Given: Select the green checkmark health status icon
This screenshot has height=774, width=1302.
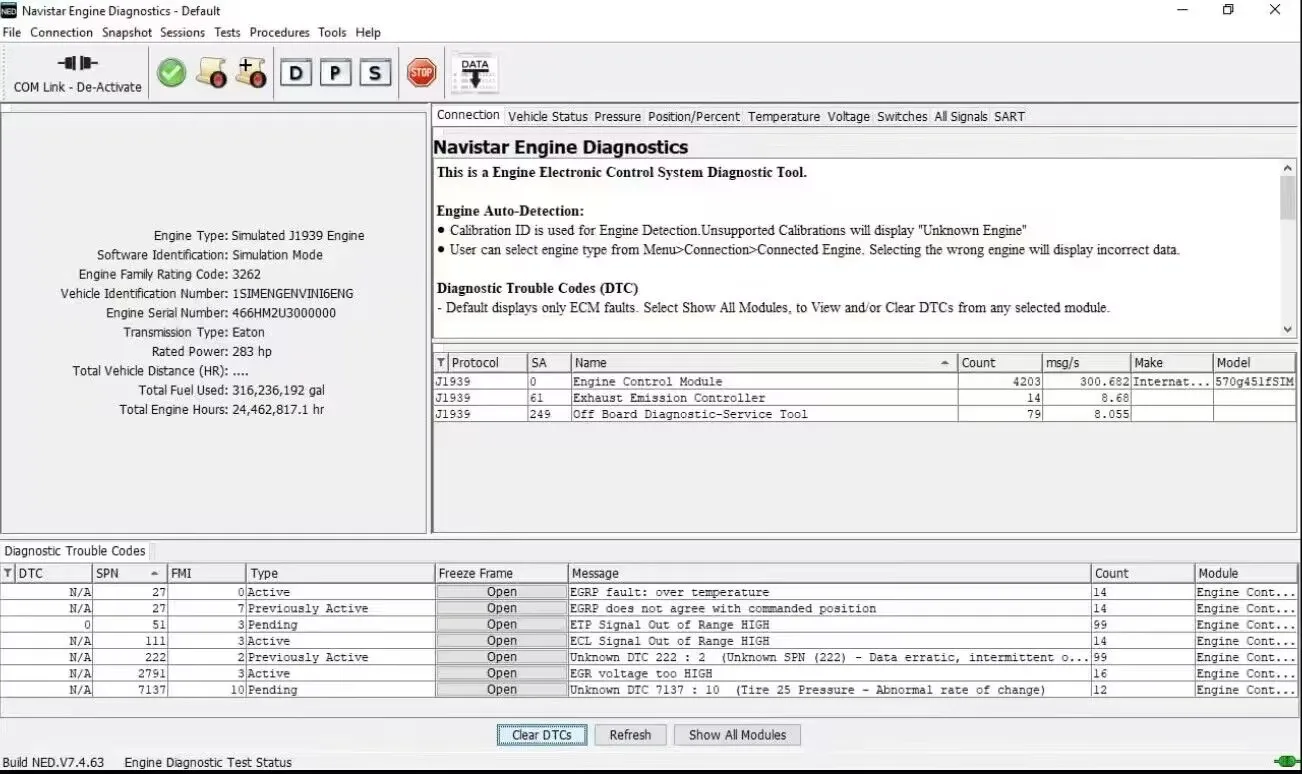Looking at the screenshot, I should pos(171,72).
